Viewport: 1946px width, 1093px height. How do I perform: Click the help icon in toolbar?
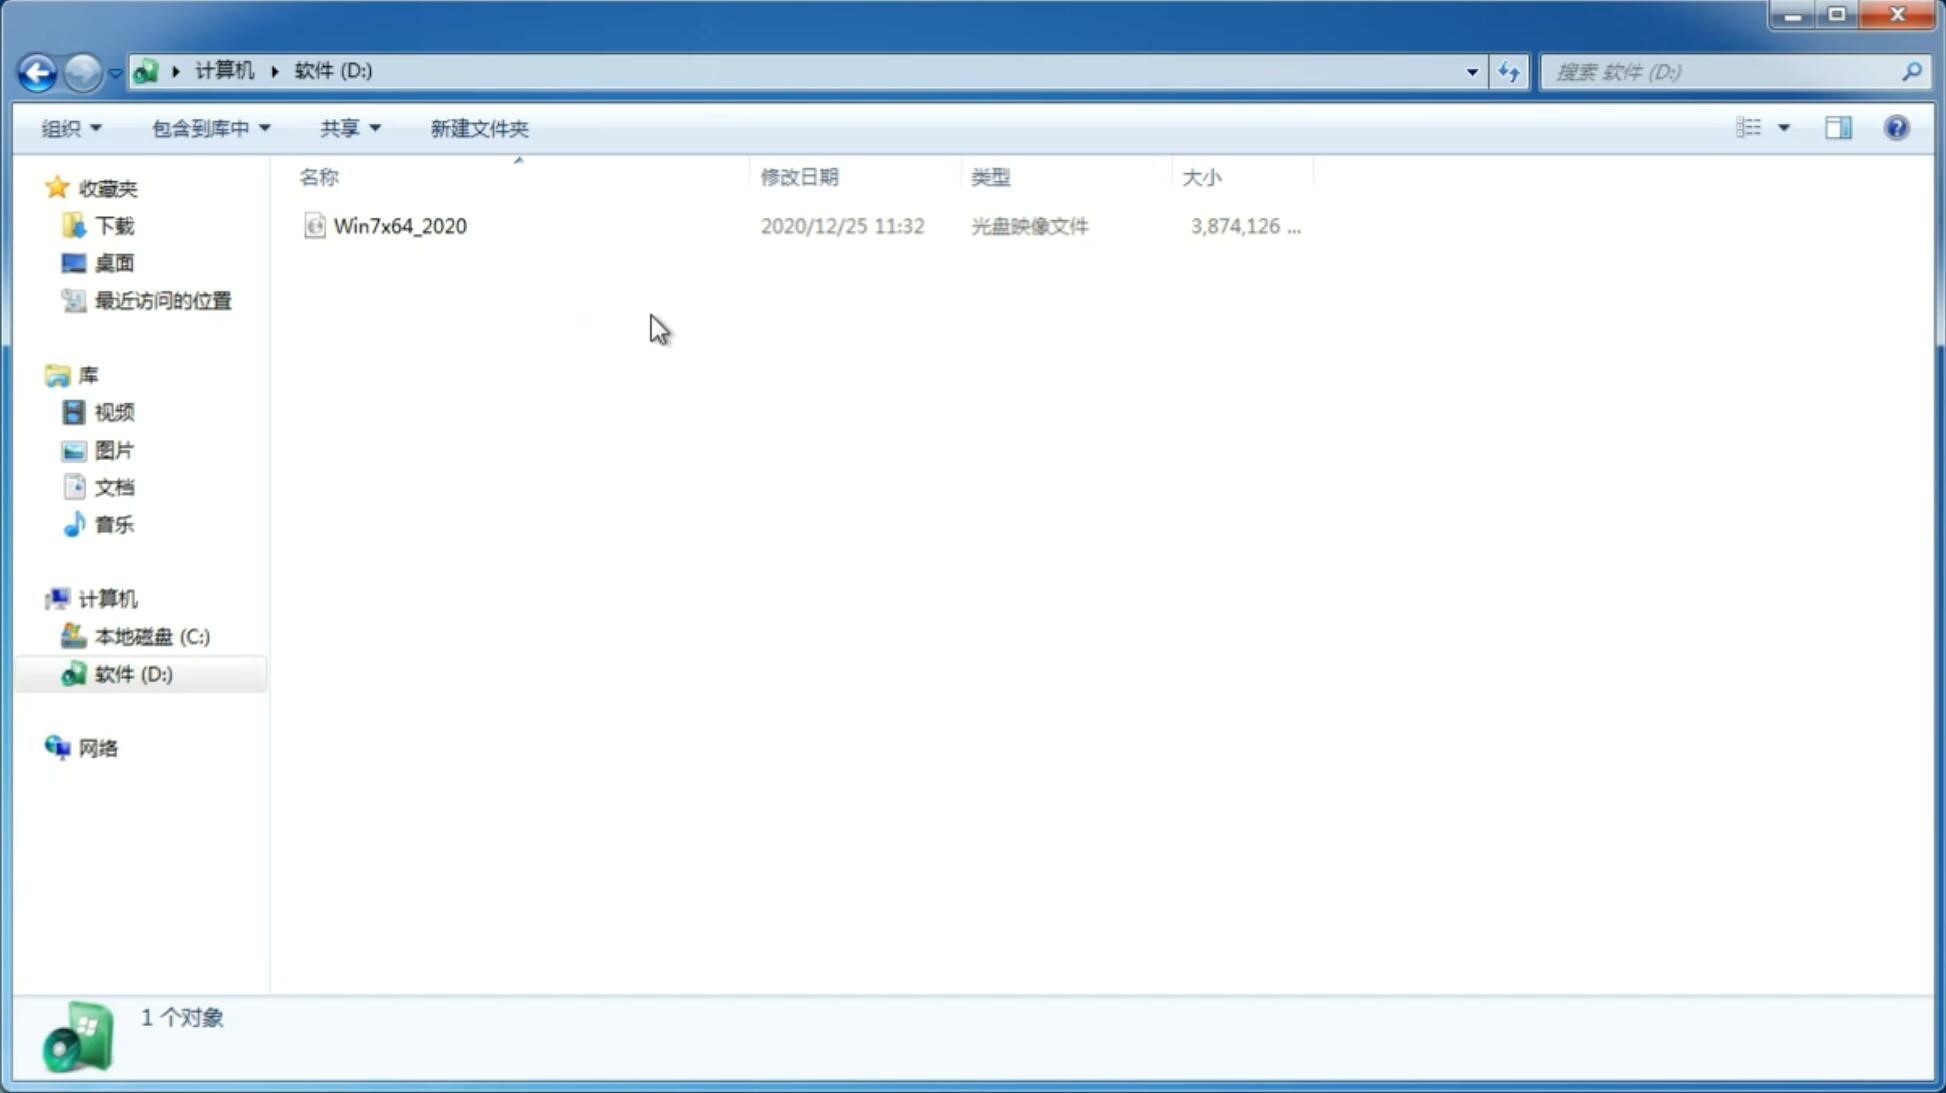1897,127
